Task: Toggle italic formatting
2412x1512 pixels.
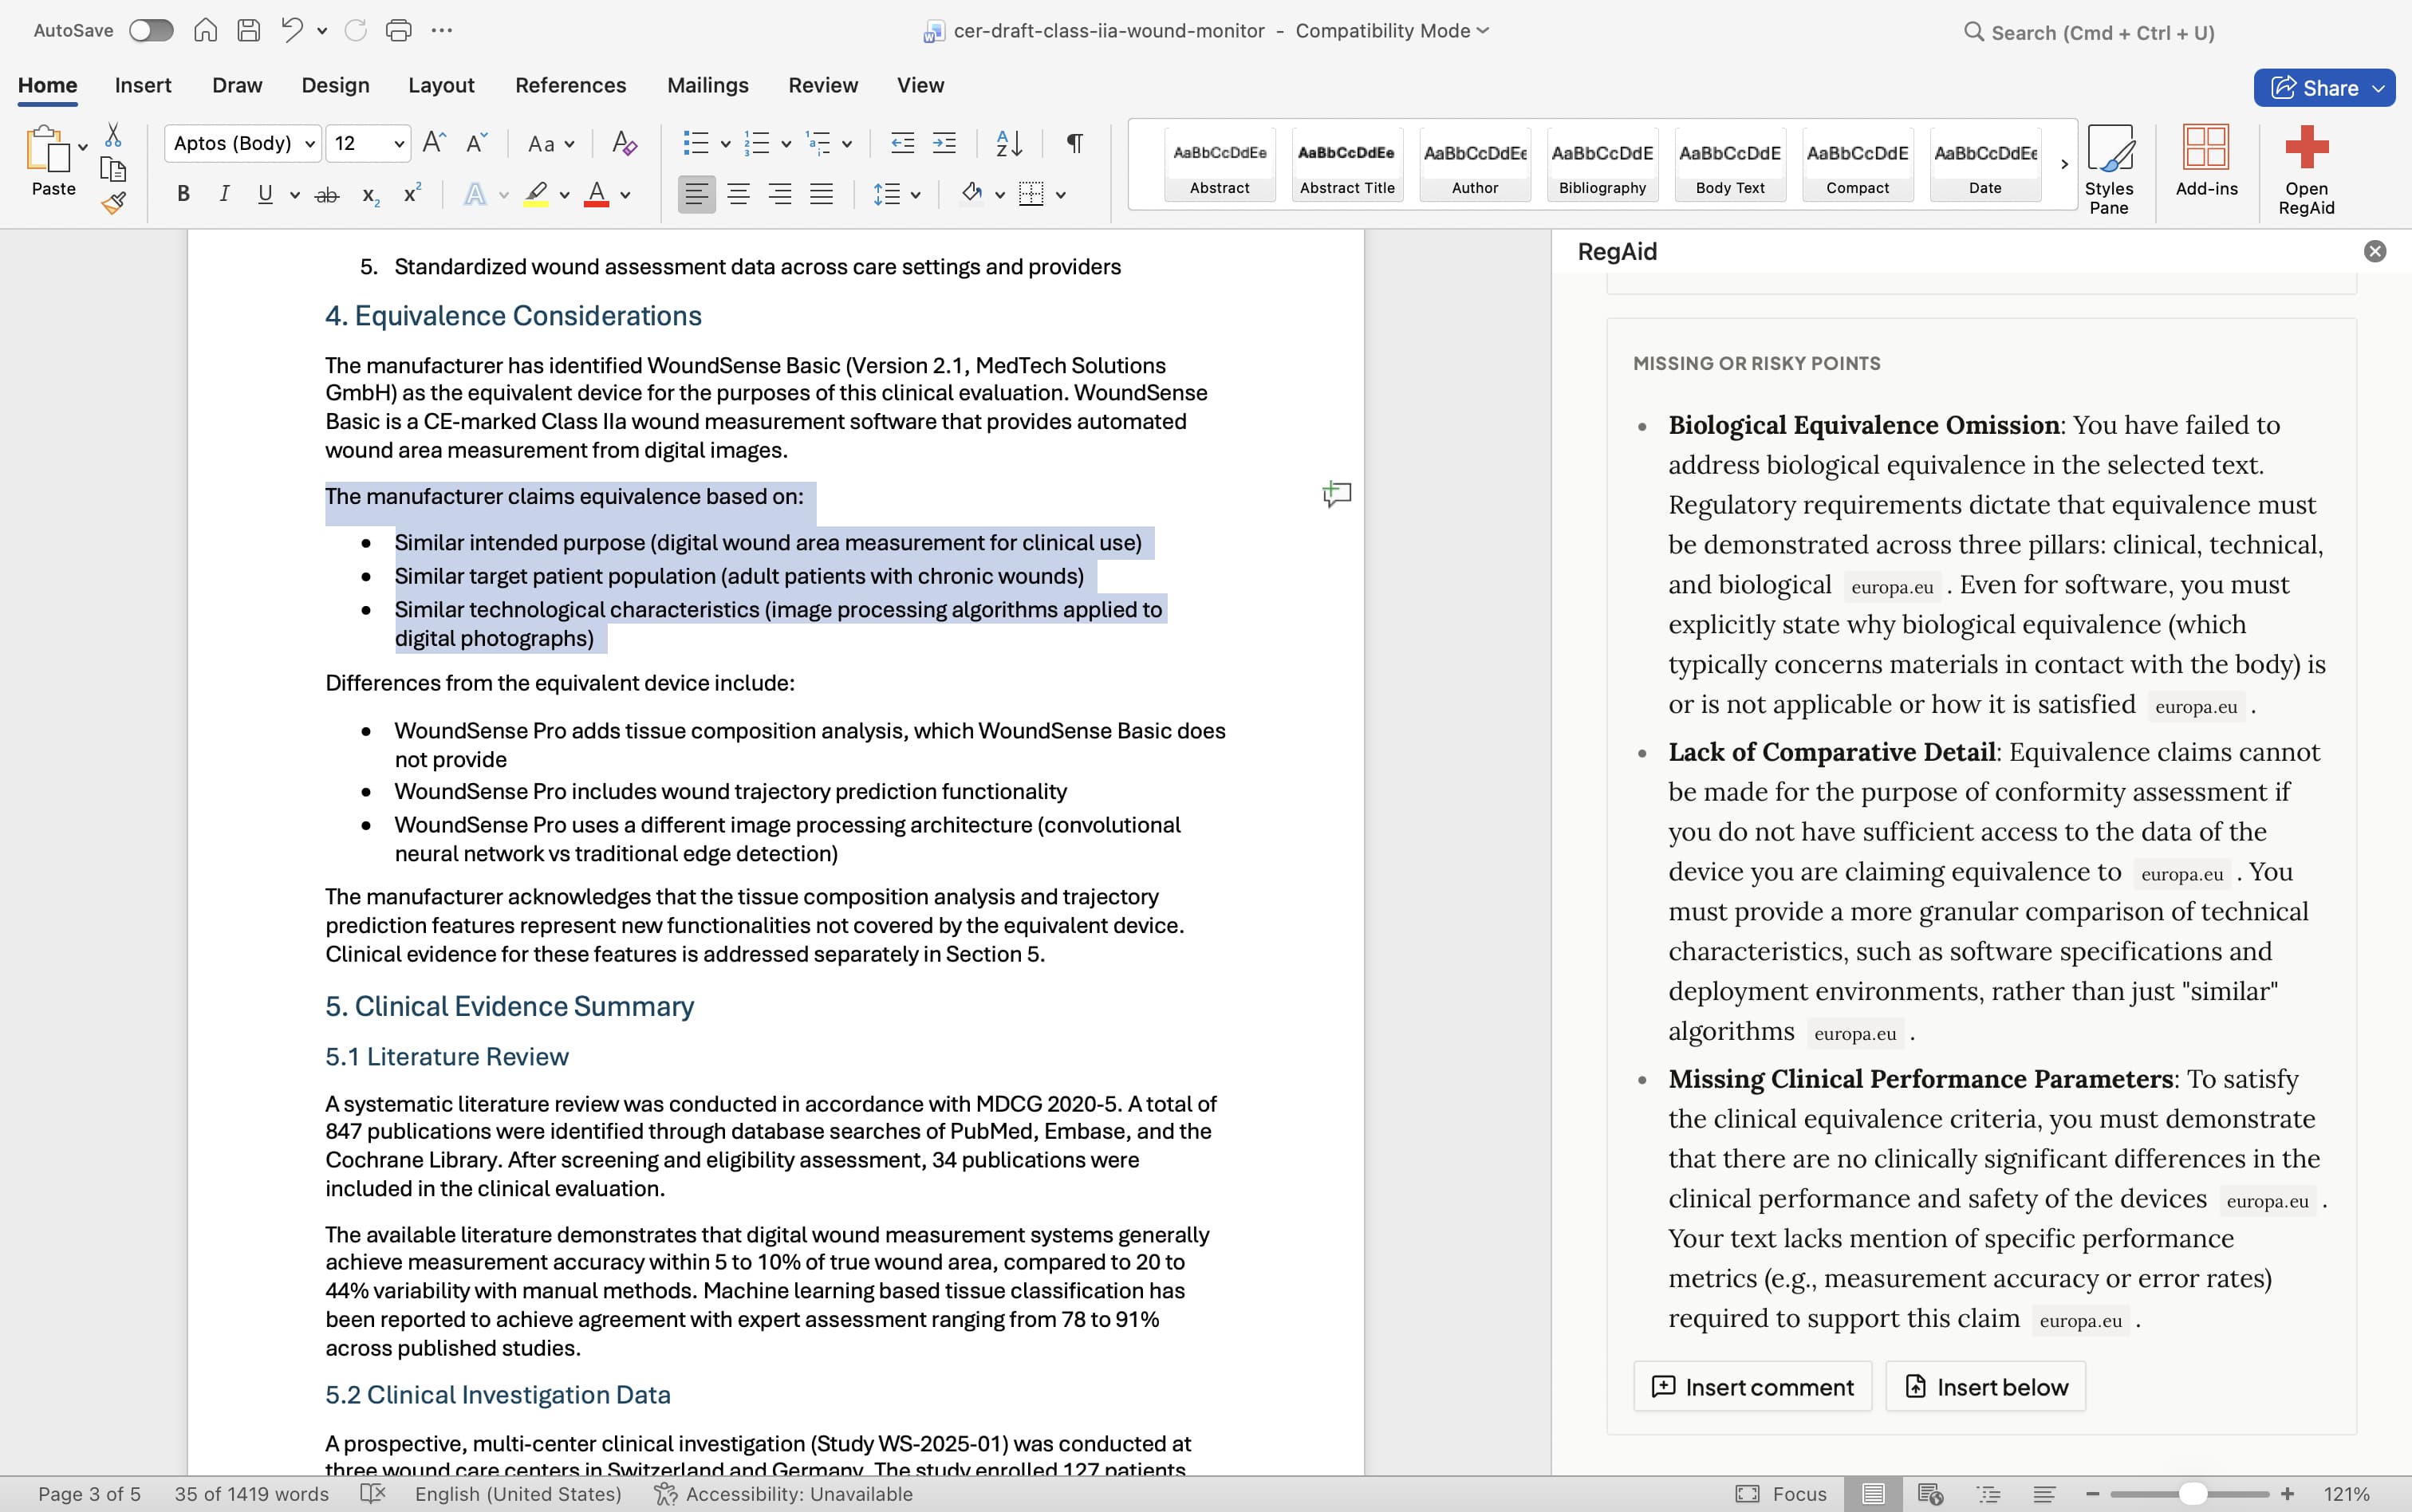Action: 224,193
